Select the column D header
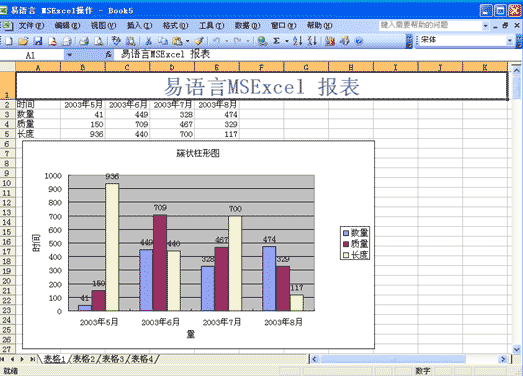 (x=172, y=67)
